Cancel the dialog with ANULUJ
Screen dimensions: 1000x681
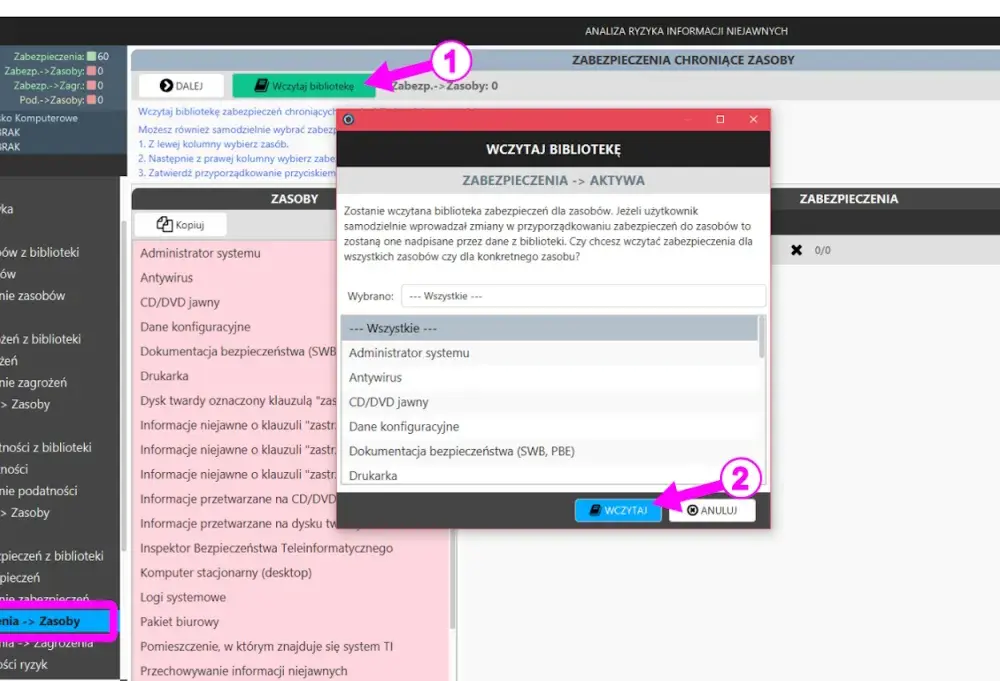[712, 510]
